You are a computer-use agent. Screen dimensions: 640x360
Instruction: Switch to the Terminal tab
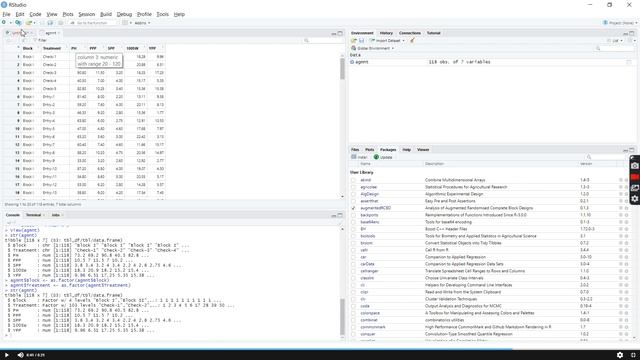pos(33,215)
